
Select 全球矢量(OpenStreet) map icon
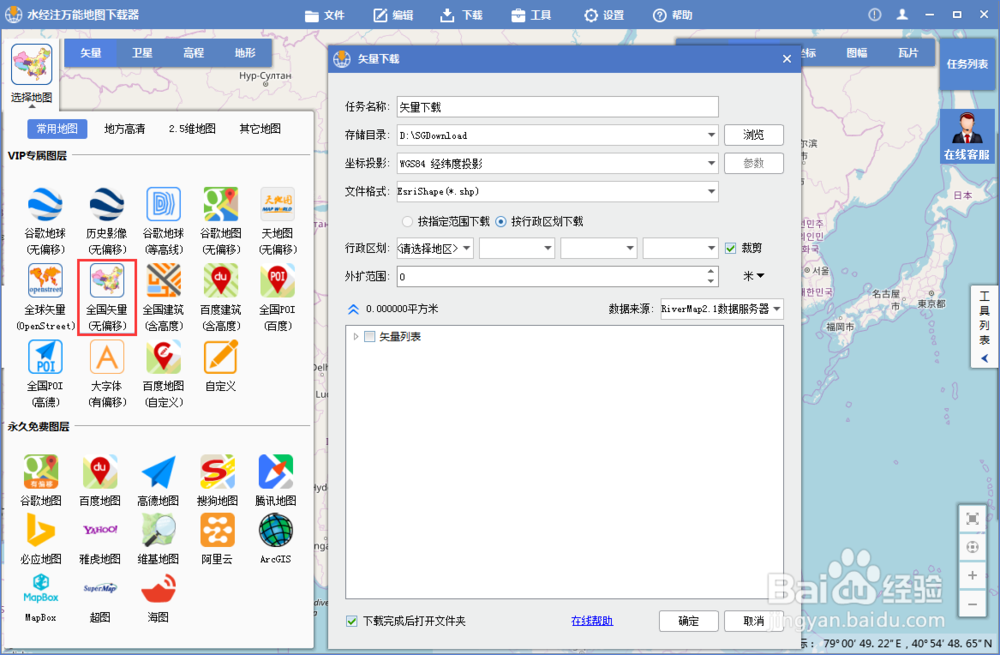[x=45, y=281]
